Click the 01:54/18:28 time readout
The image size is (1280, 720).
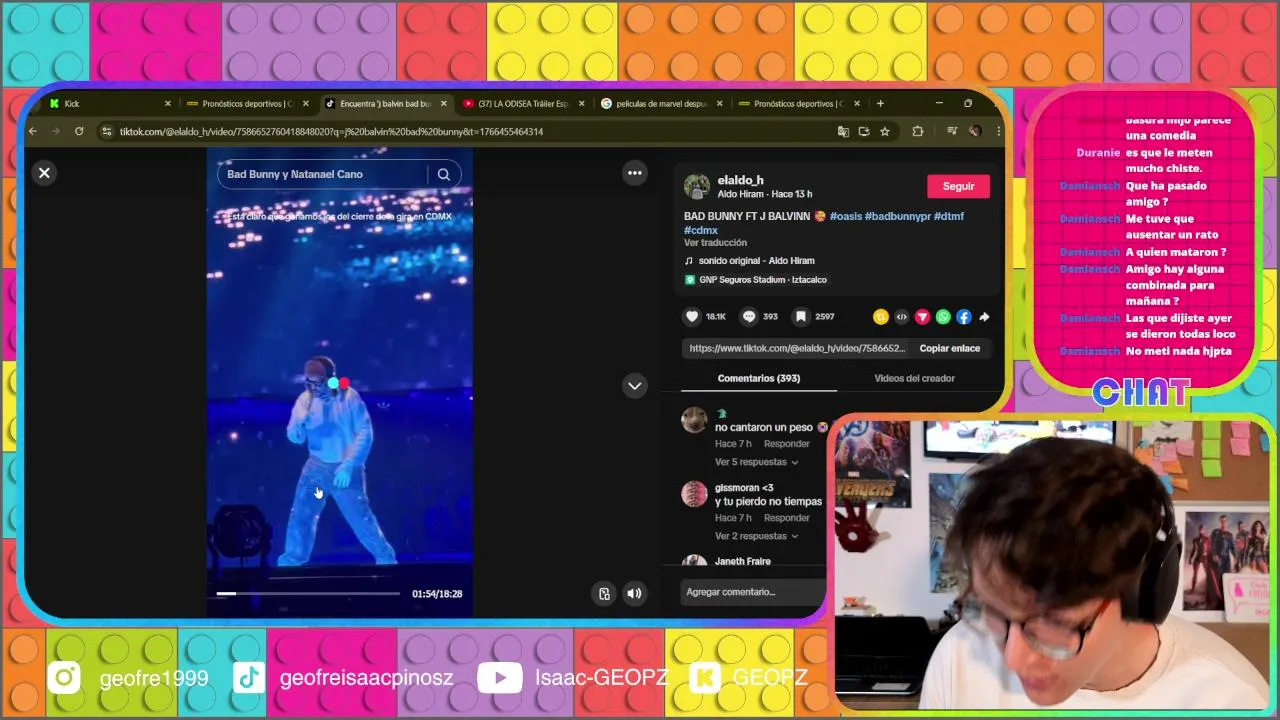pos(437,594)
